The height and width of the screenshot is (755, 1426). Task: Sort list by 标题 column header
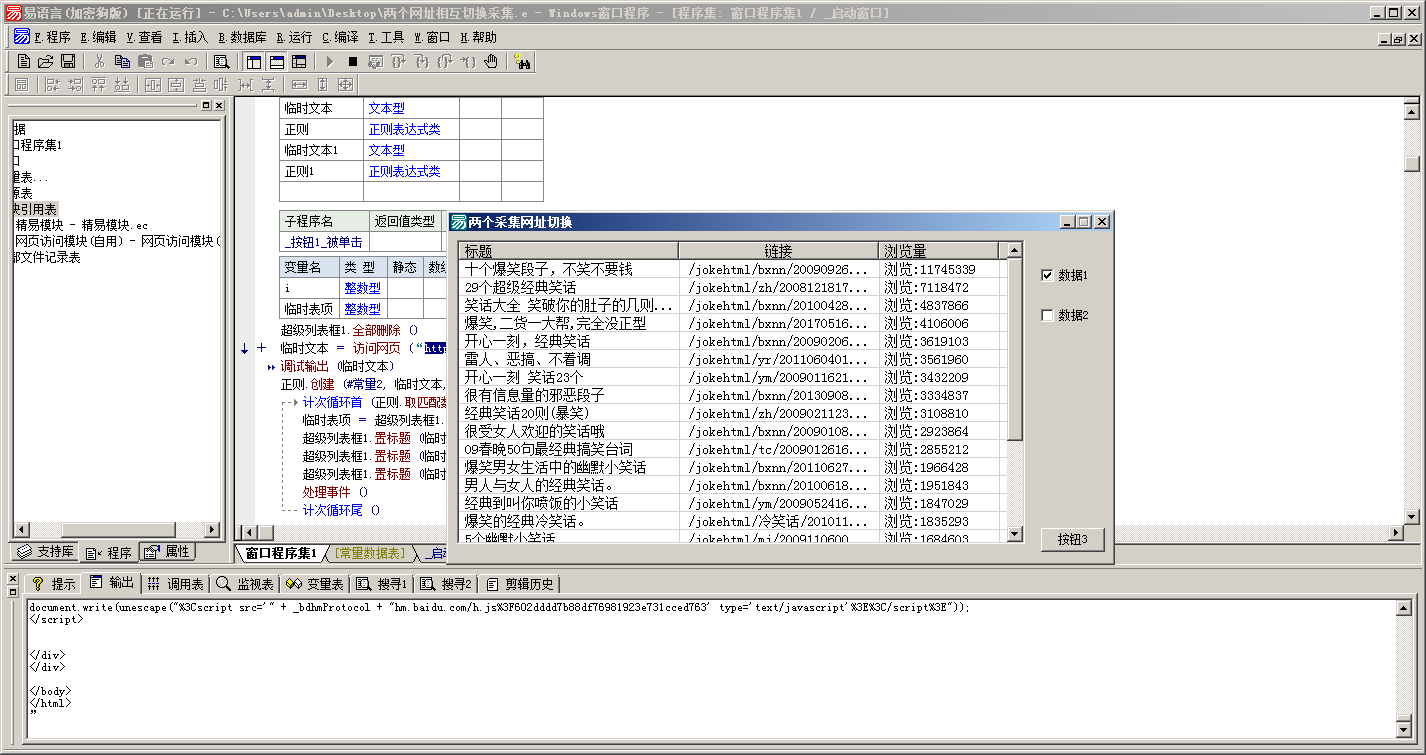point(568,251)
